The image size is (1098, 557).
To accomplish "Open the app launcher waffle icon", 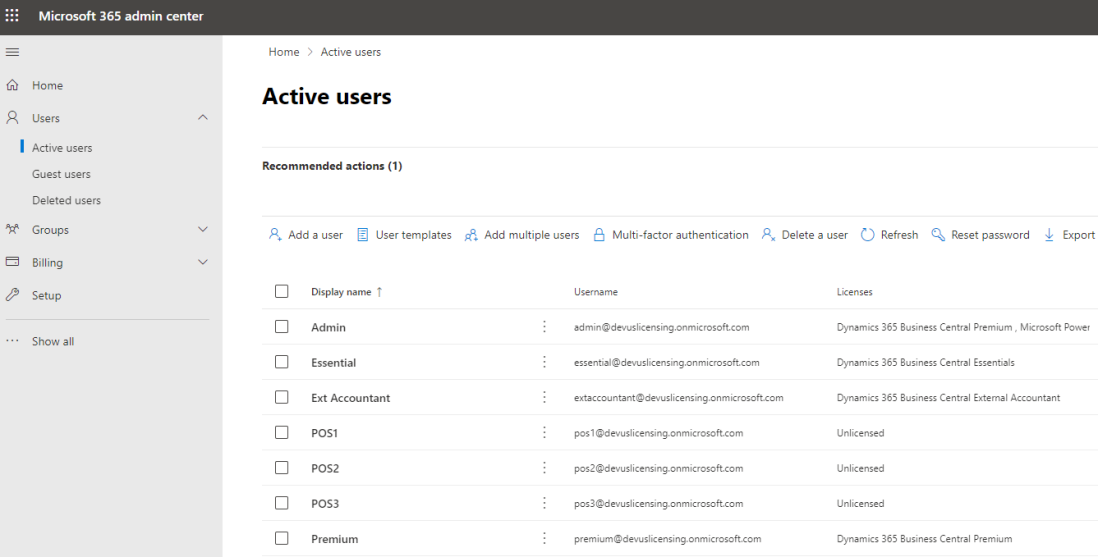I will pos(13,16).
